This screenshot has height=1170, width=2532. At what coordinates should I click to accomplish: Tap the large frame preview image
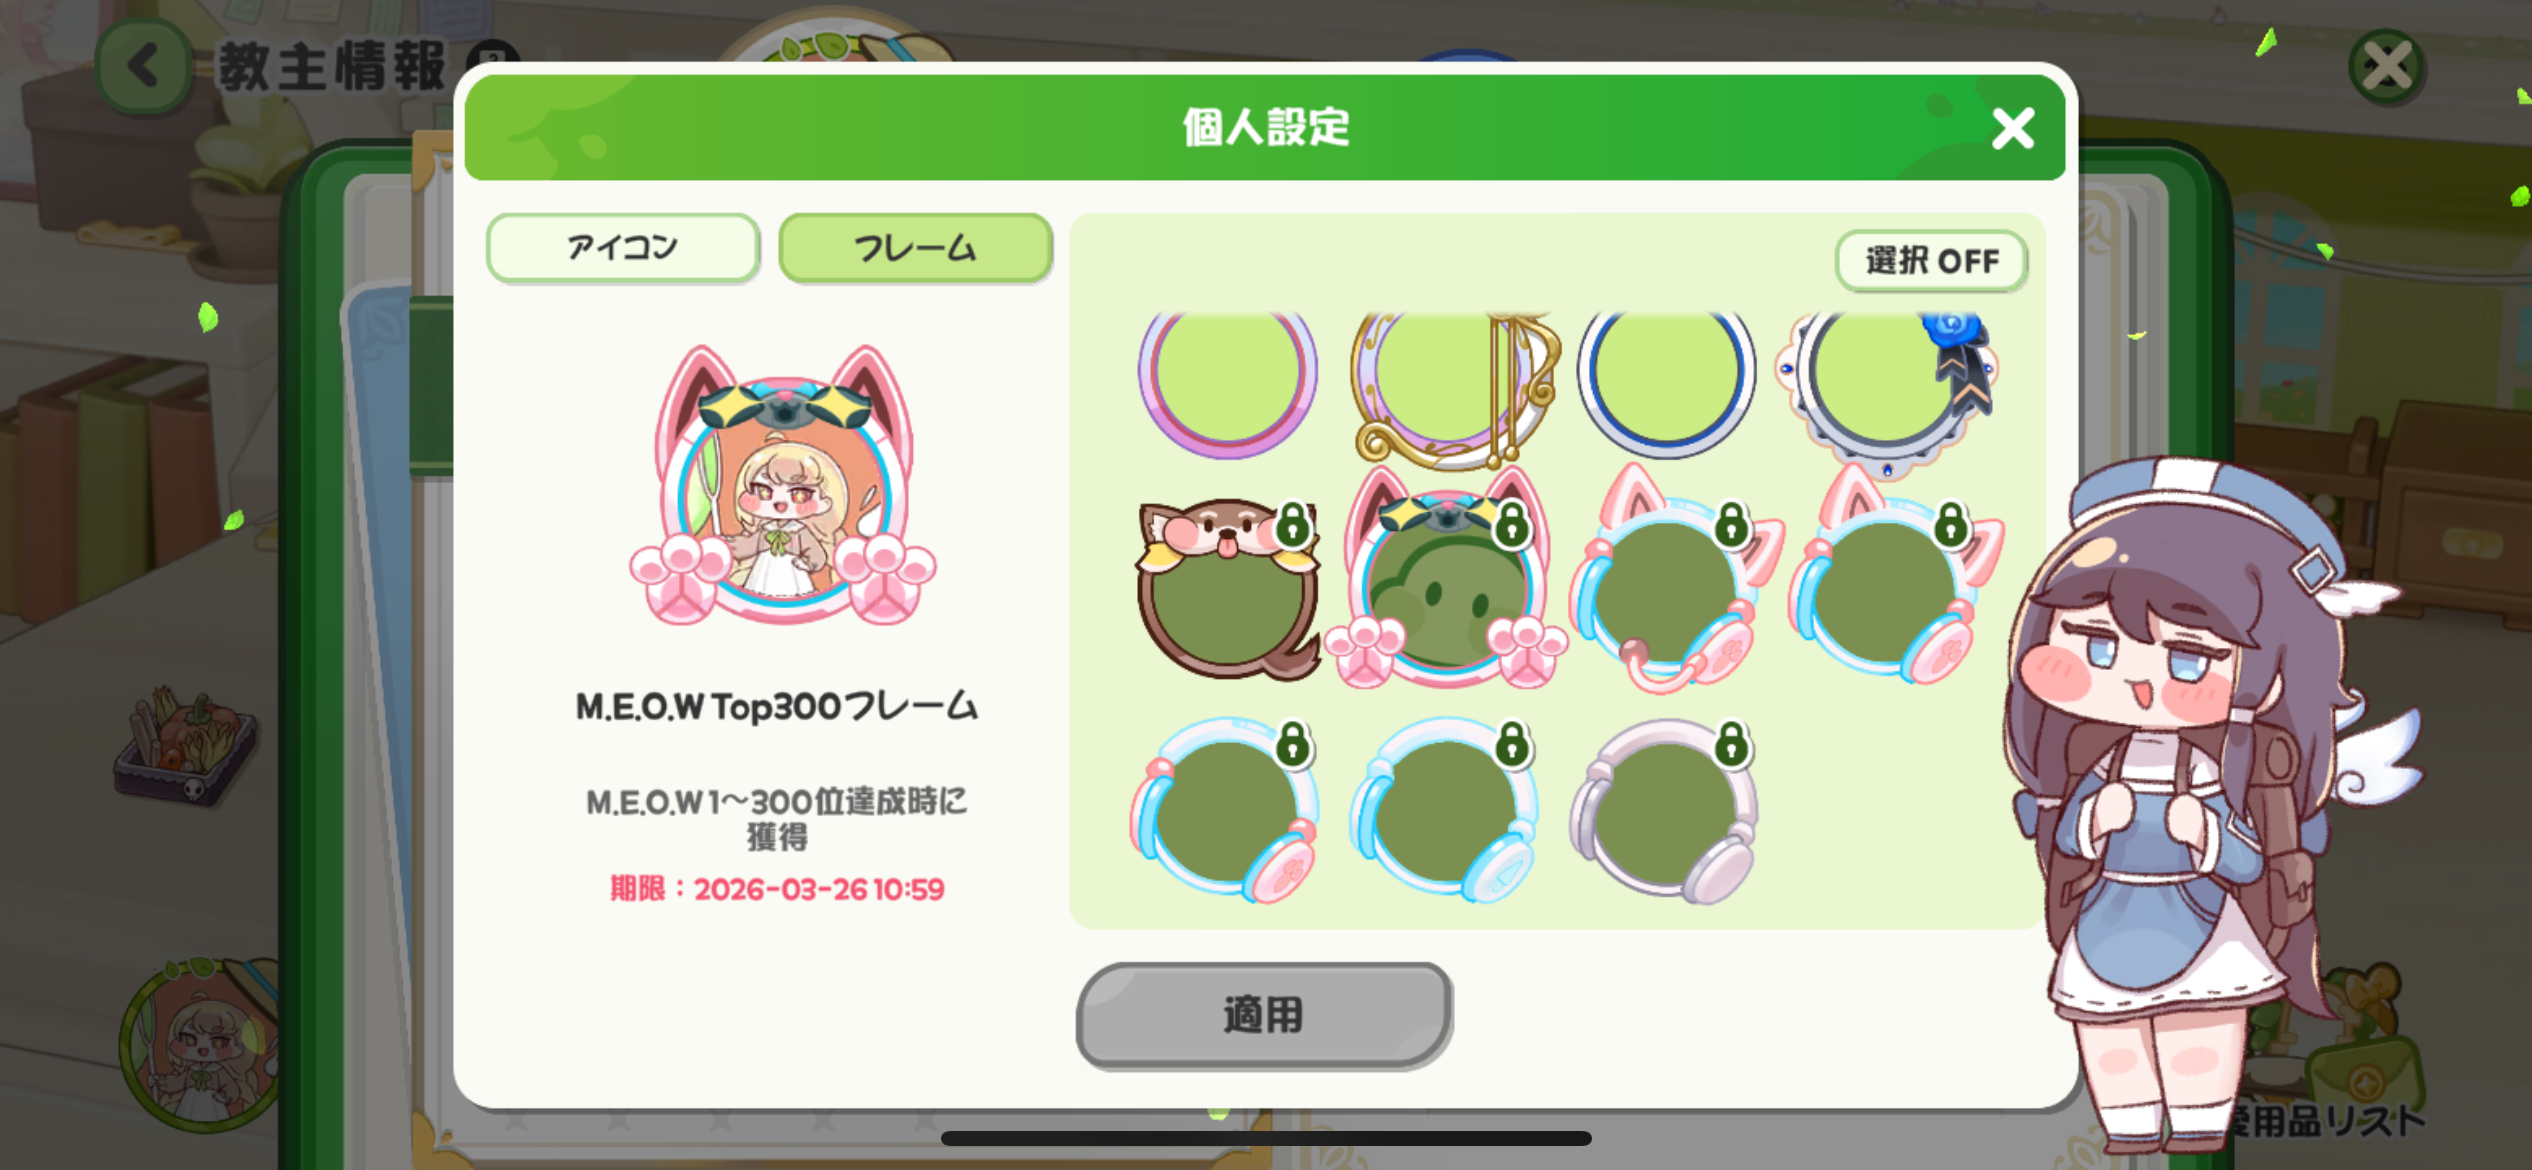click(x=783, y=487)
